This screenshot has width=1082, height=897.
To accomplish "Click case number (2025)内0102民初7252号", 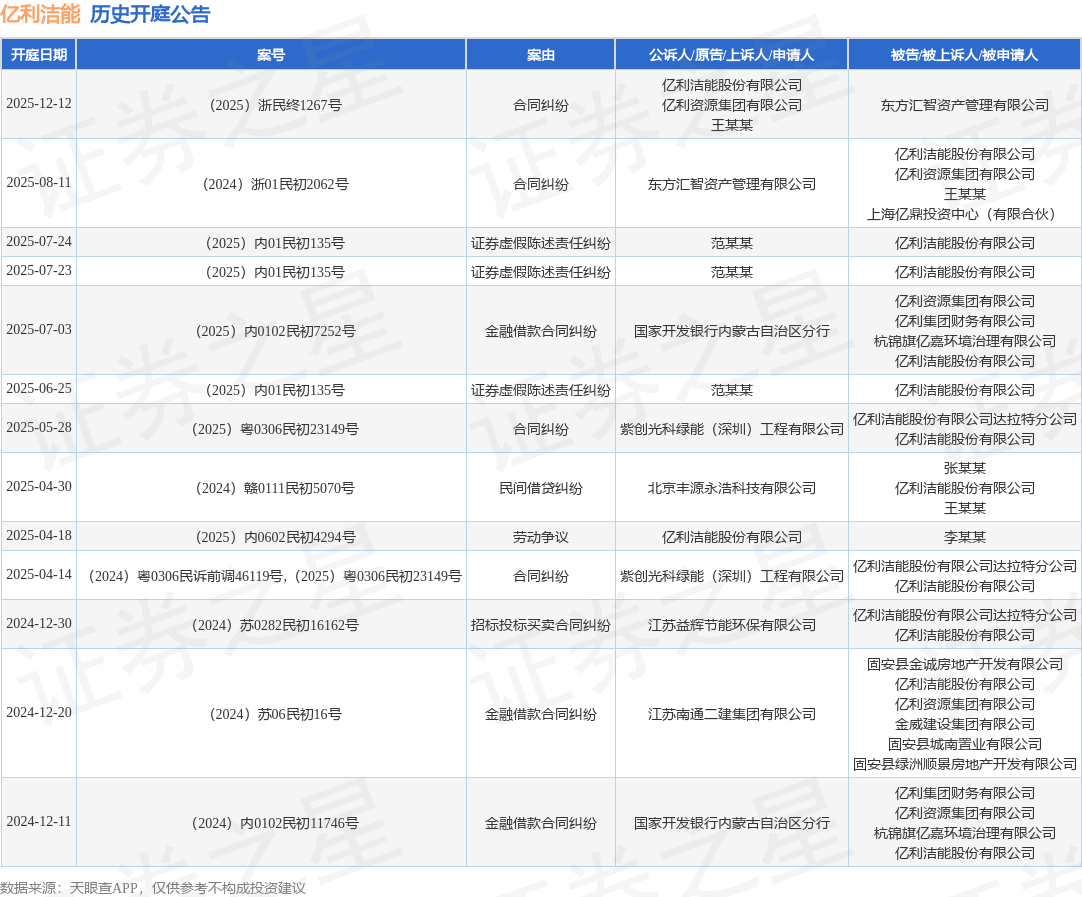I will 275,331.
